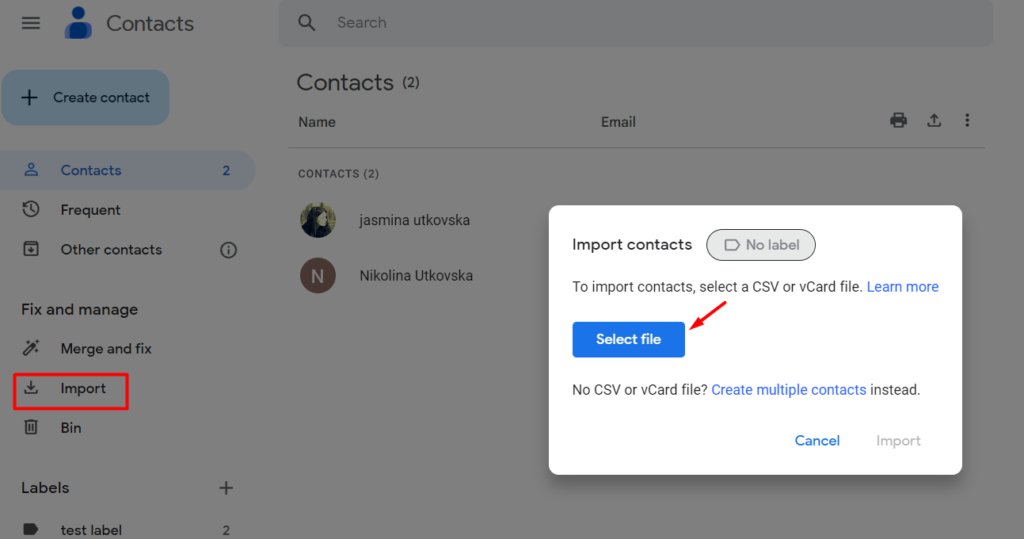Open the three-dot list options menu
This screenshot has height=539, width=1024.
point(967,120)
